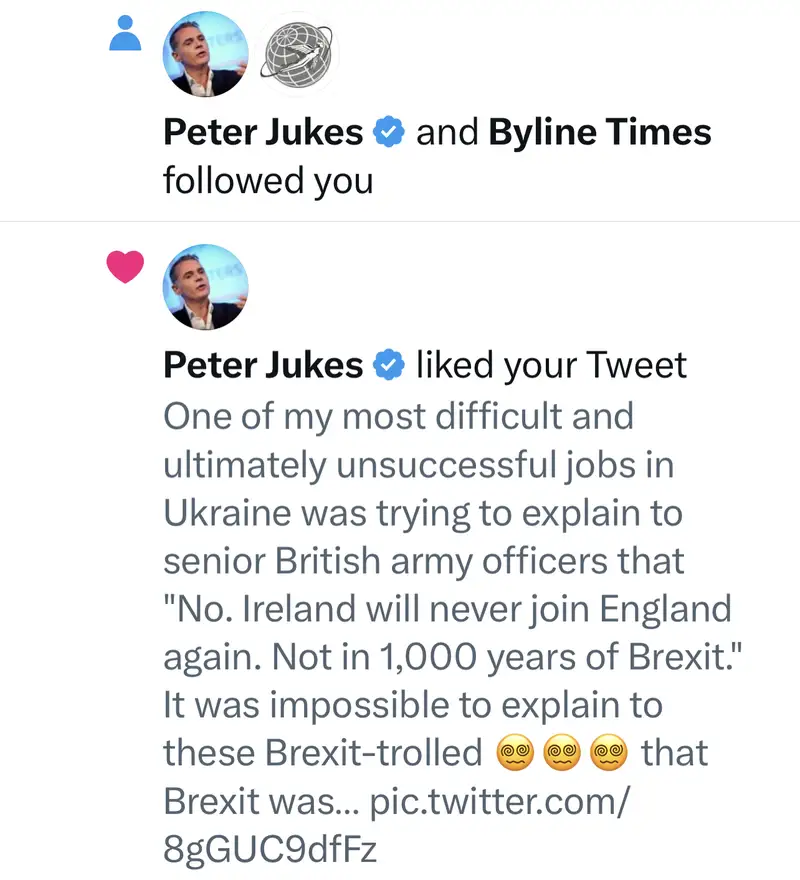Open Peter Jukes avatar in follow notification
The width and height of the screenshot is (800, 880).
coord(205,54)
